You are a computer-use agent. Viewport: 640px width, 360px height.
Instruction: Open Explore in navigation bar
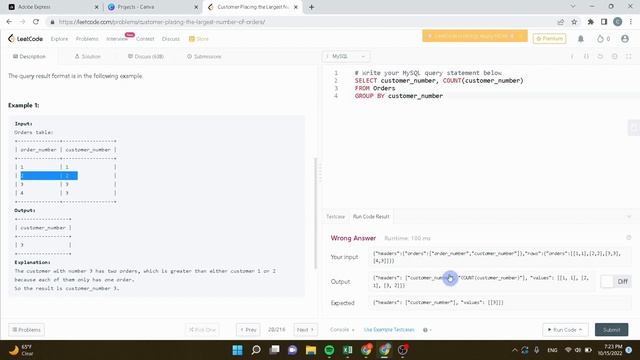pos(59,39)
